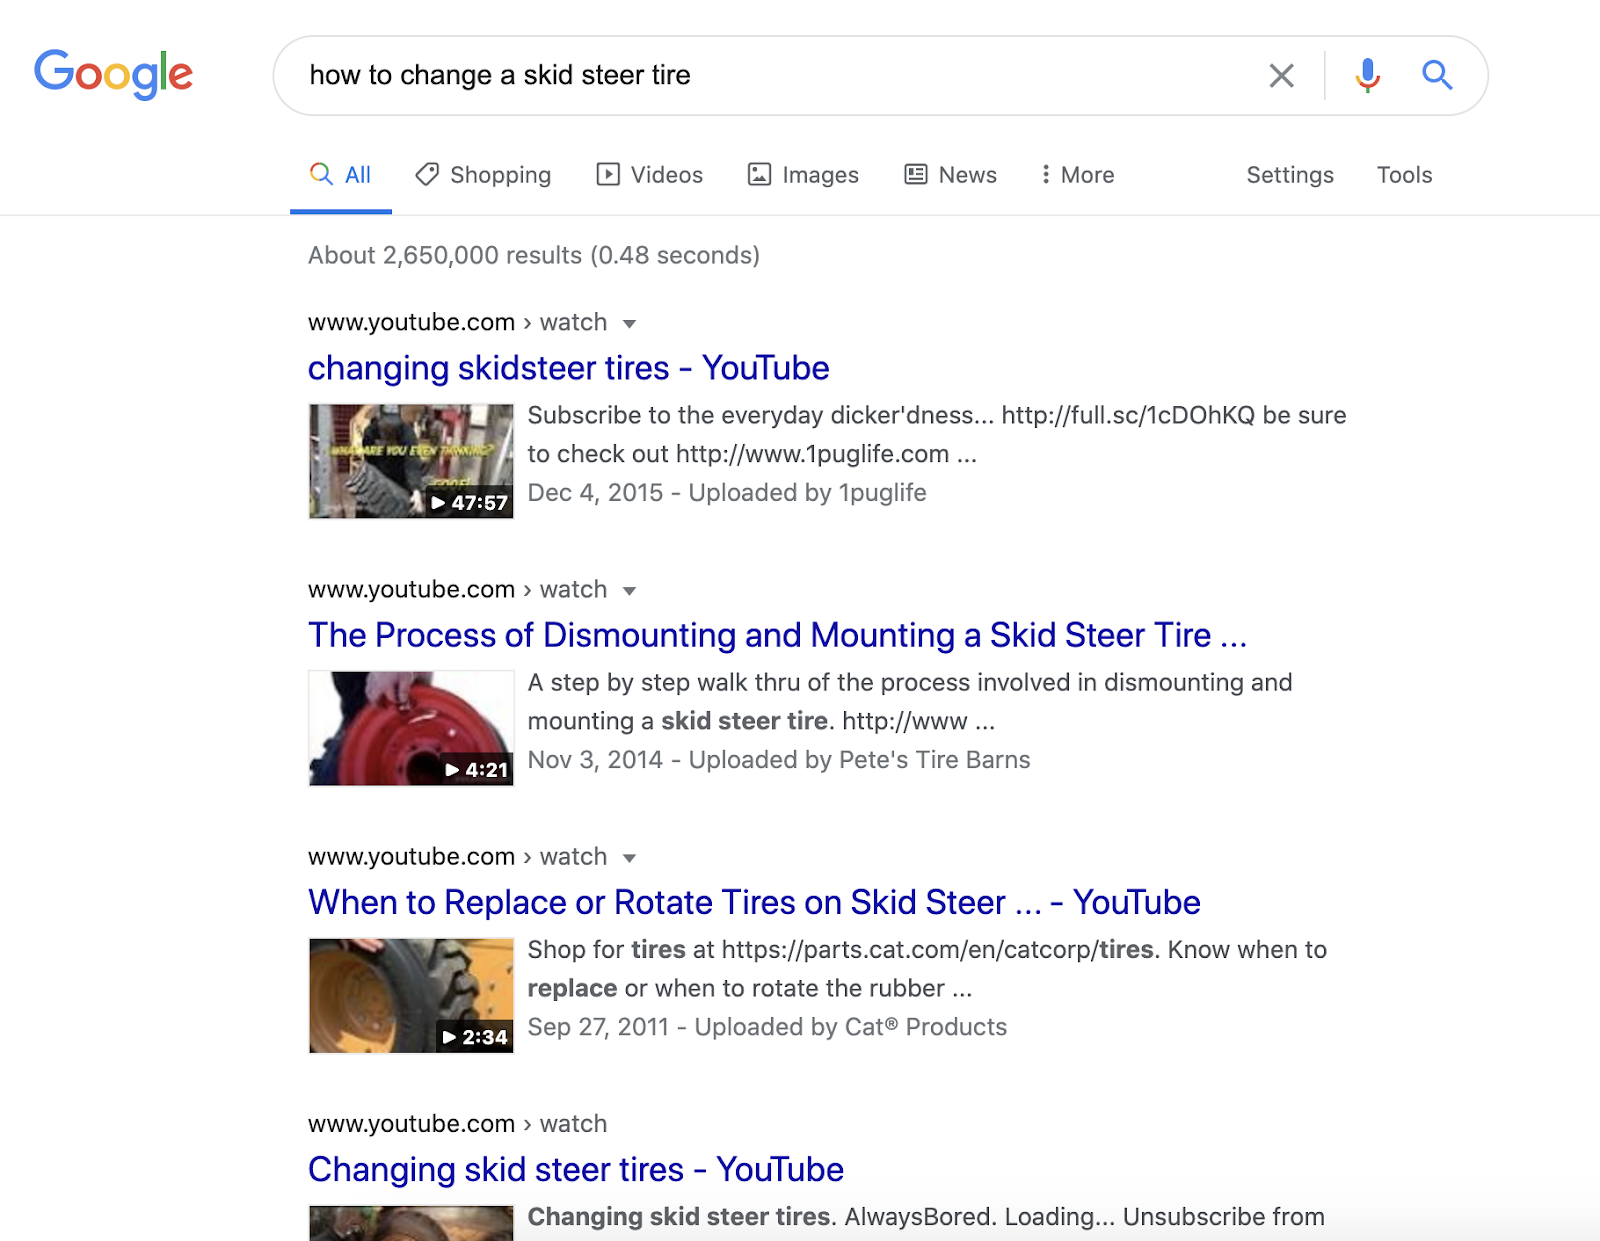Play the 4:21 red wheel video thumbnail

[x=411, y=728]
